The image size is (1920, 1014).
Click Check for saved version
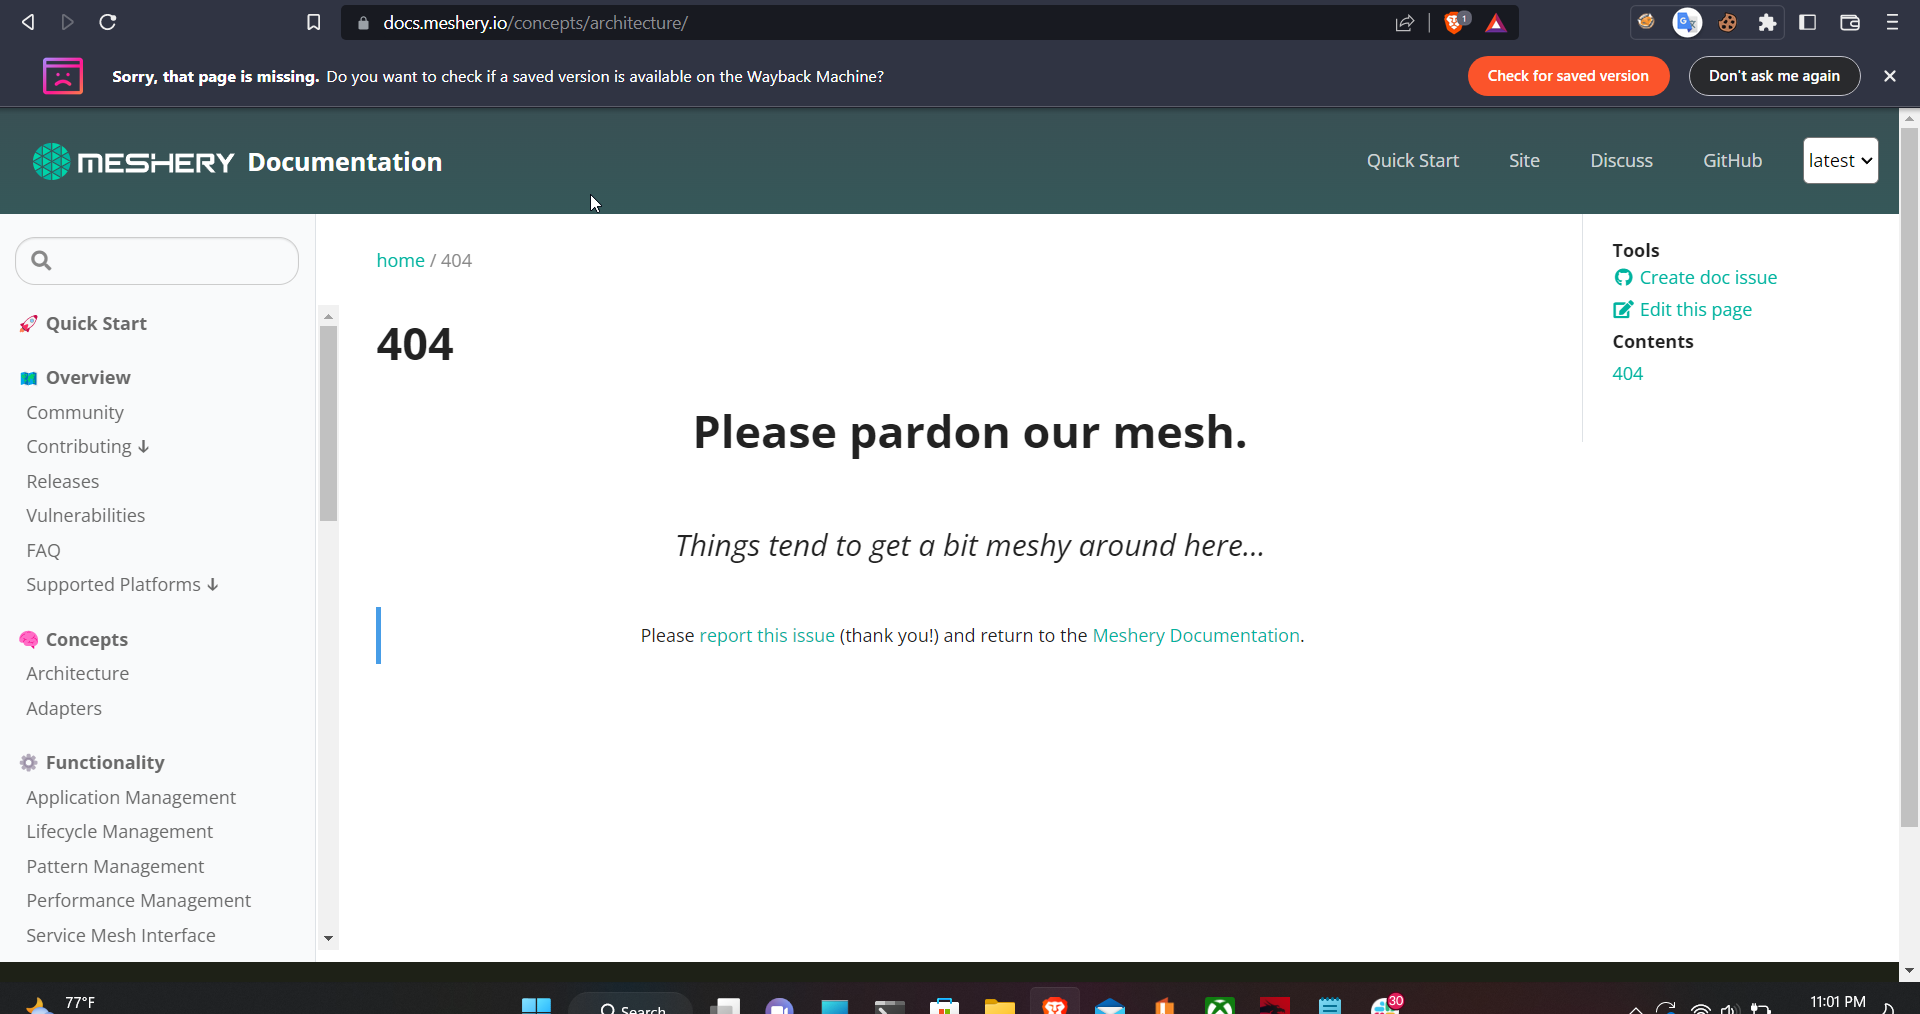tap(1567, 75)
